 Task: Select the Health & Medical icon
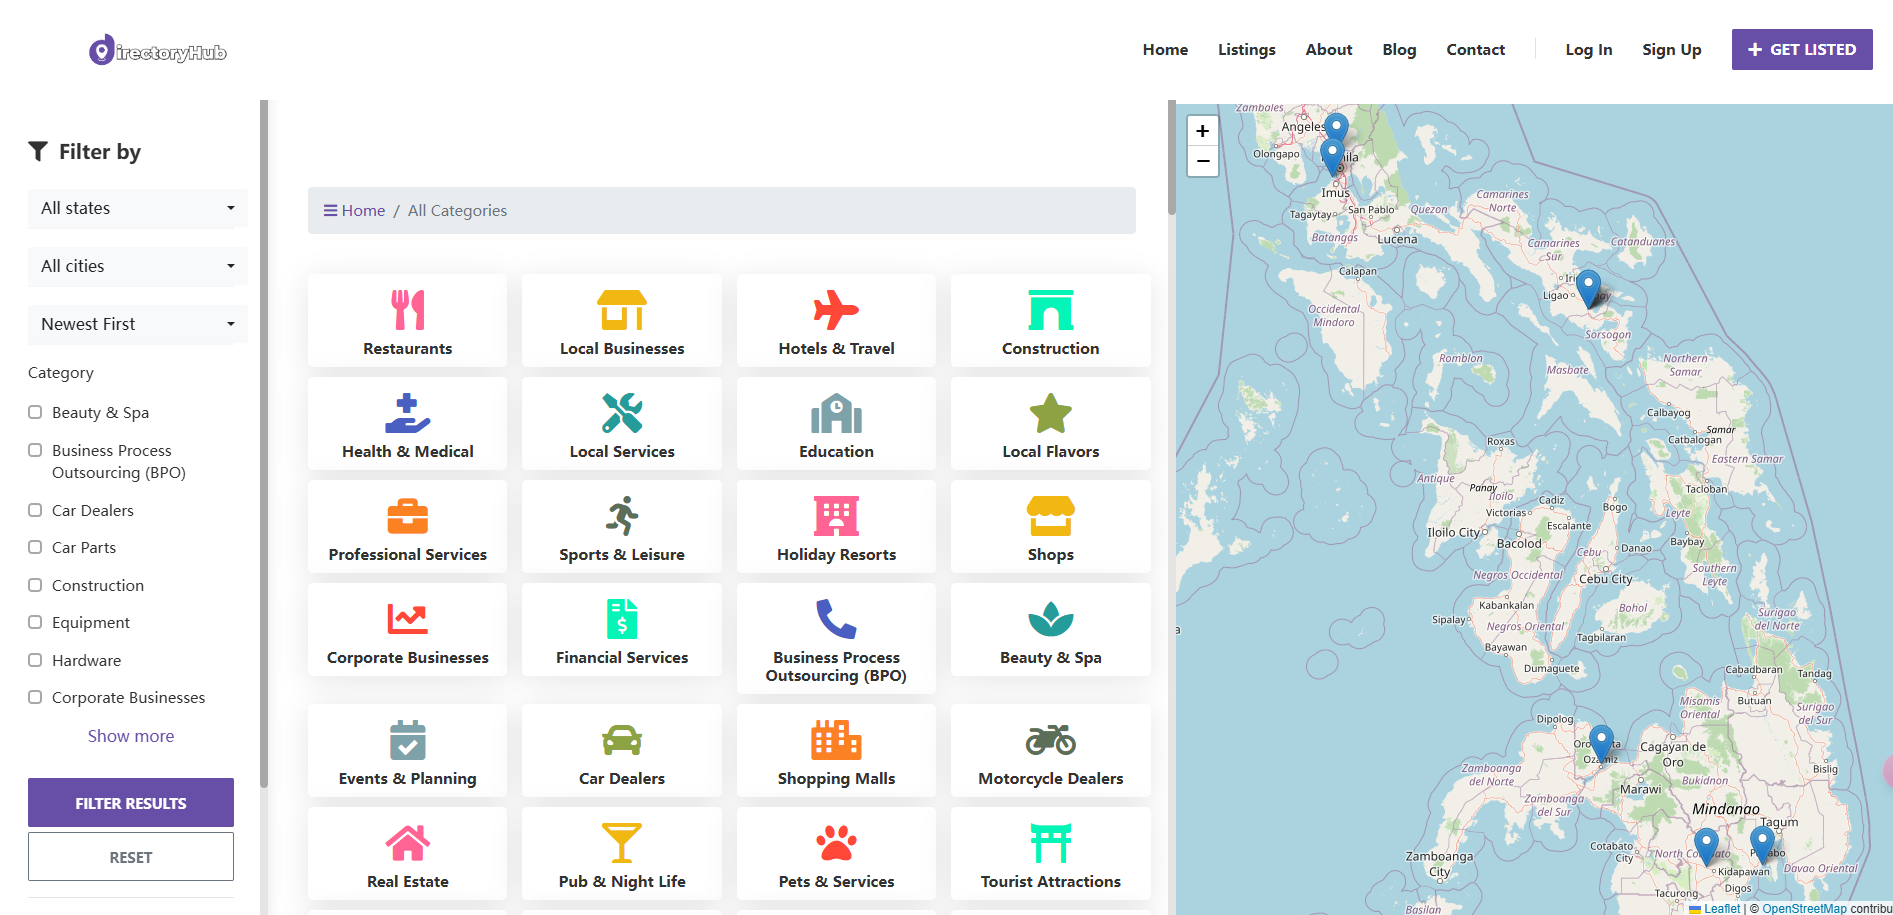(x=407, y=413)
